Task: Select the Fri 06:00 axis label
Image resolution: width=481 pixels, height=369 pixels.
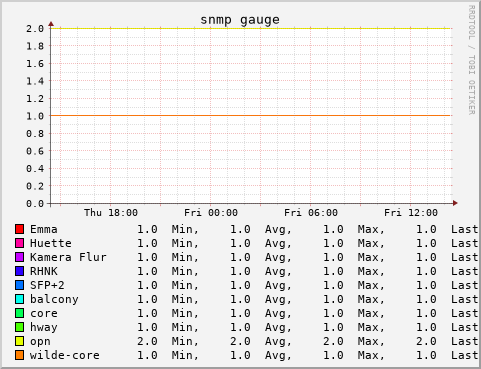Action: click(x=311, y=213)
